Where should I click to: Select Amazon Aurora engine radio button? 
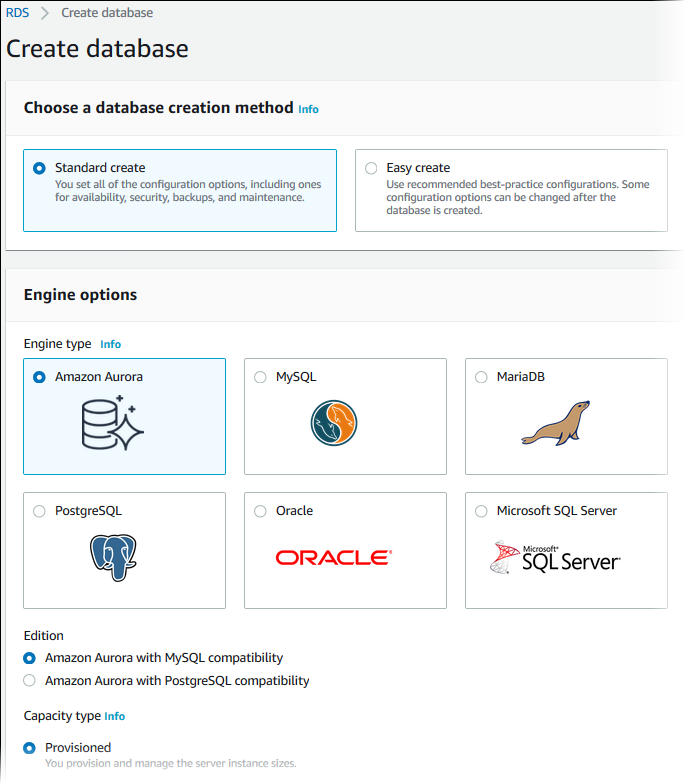39,377
